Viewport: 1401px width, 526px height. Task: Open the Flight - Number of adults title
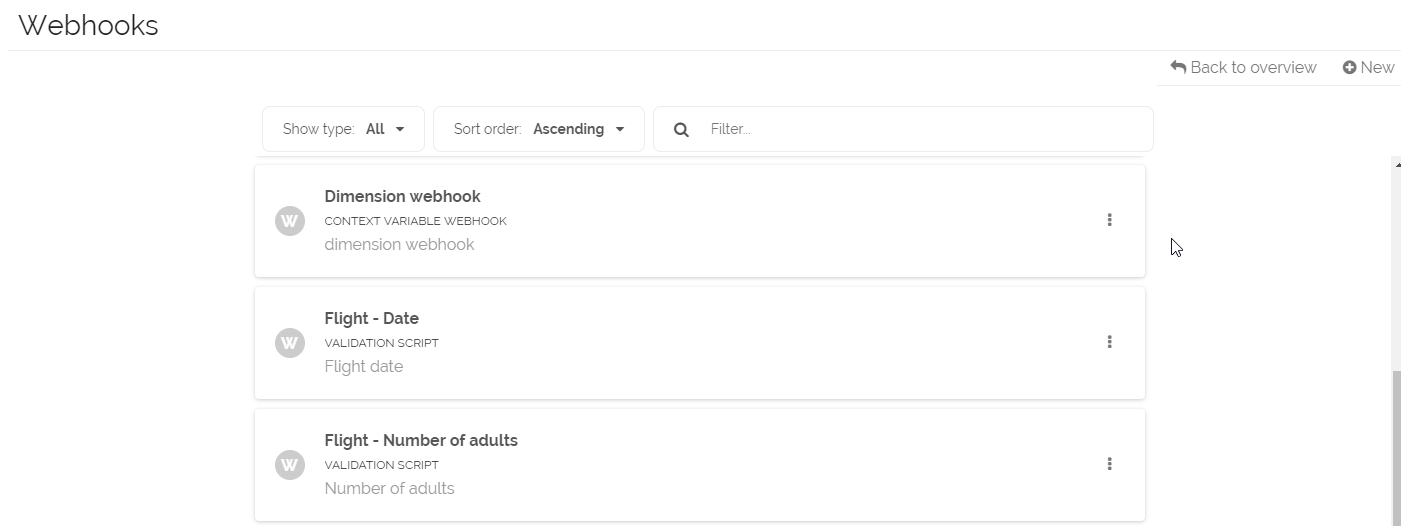pyautogui.click(x=421, y=440)
